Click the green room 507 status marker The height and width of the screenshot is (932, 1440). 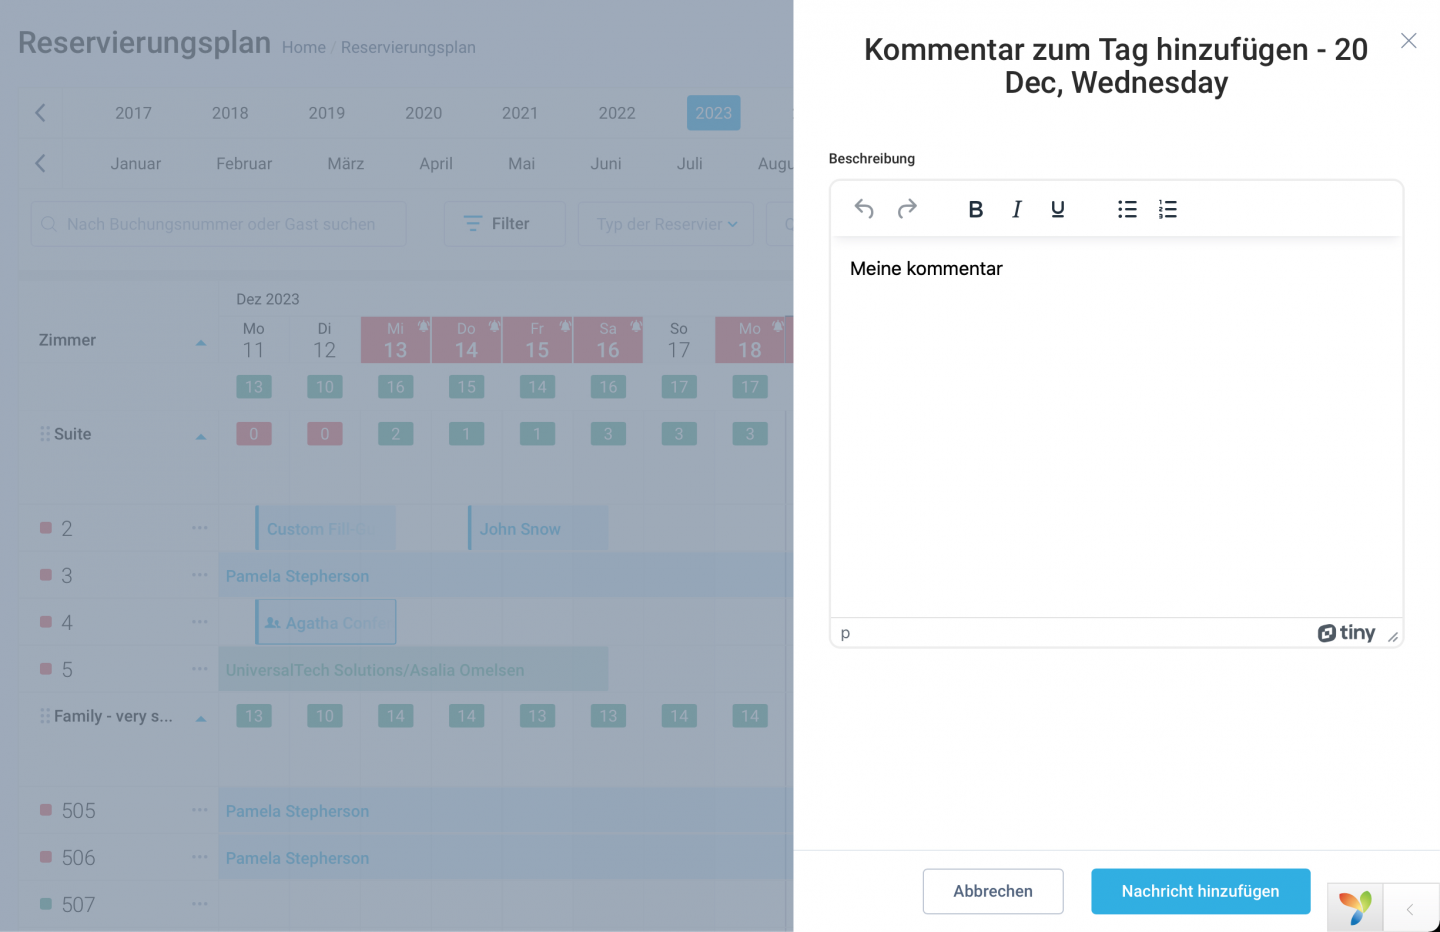tap(46, 903)
